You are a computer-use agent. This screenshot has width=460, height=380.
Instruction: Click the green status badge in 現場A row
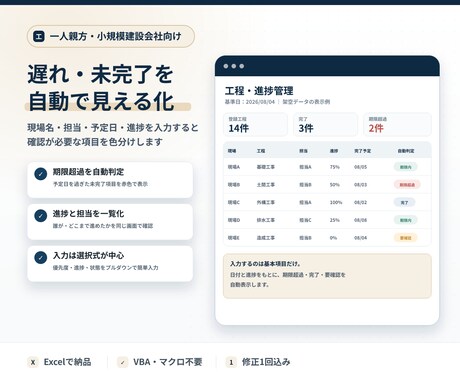[x=405, y=167]
